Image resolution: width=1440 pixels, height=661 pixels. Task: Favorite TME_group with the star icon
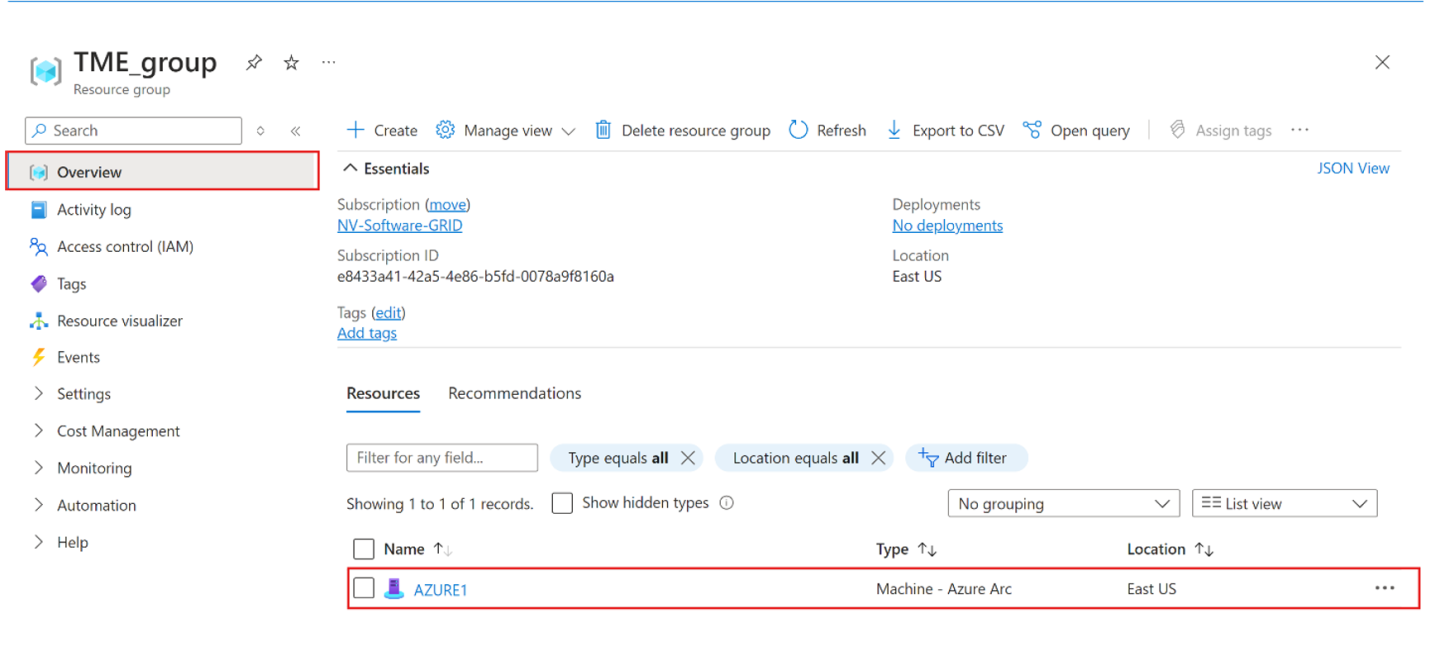pyautogui.click(x=291, y=63)
